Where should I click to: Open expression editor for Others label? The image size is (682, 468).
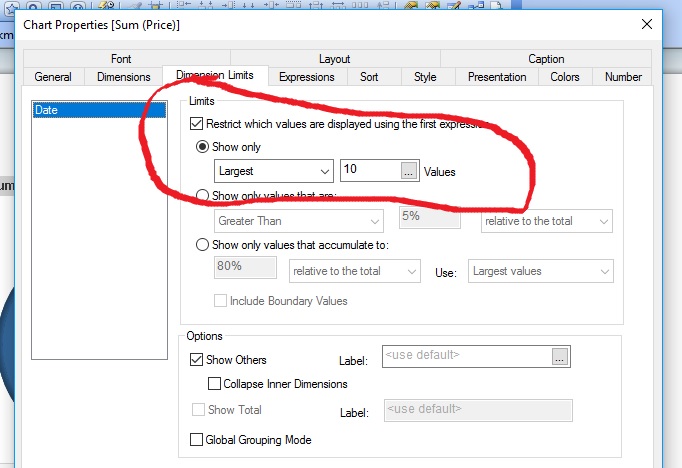click(x=560, y=357)
